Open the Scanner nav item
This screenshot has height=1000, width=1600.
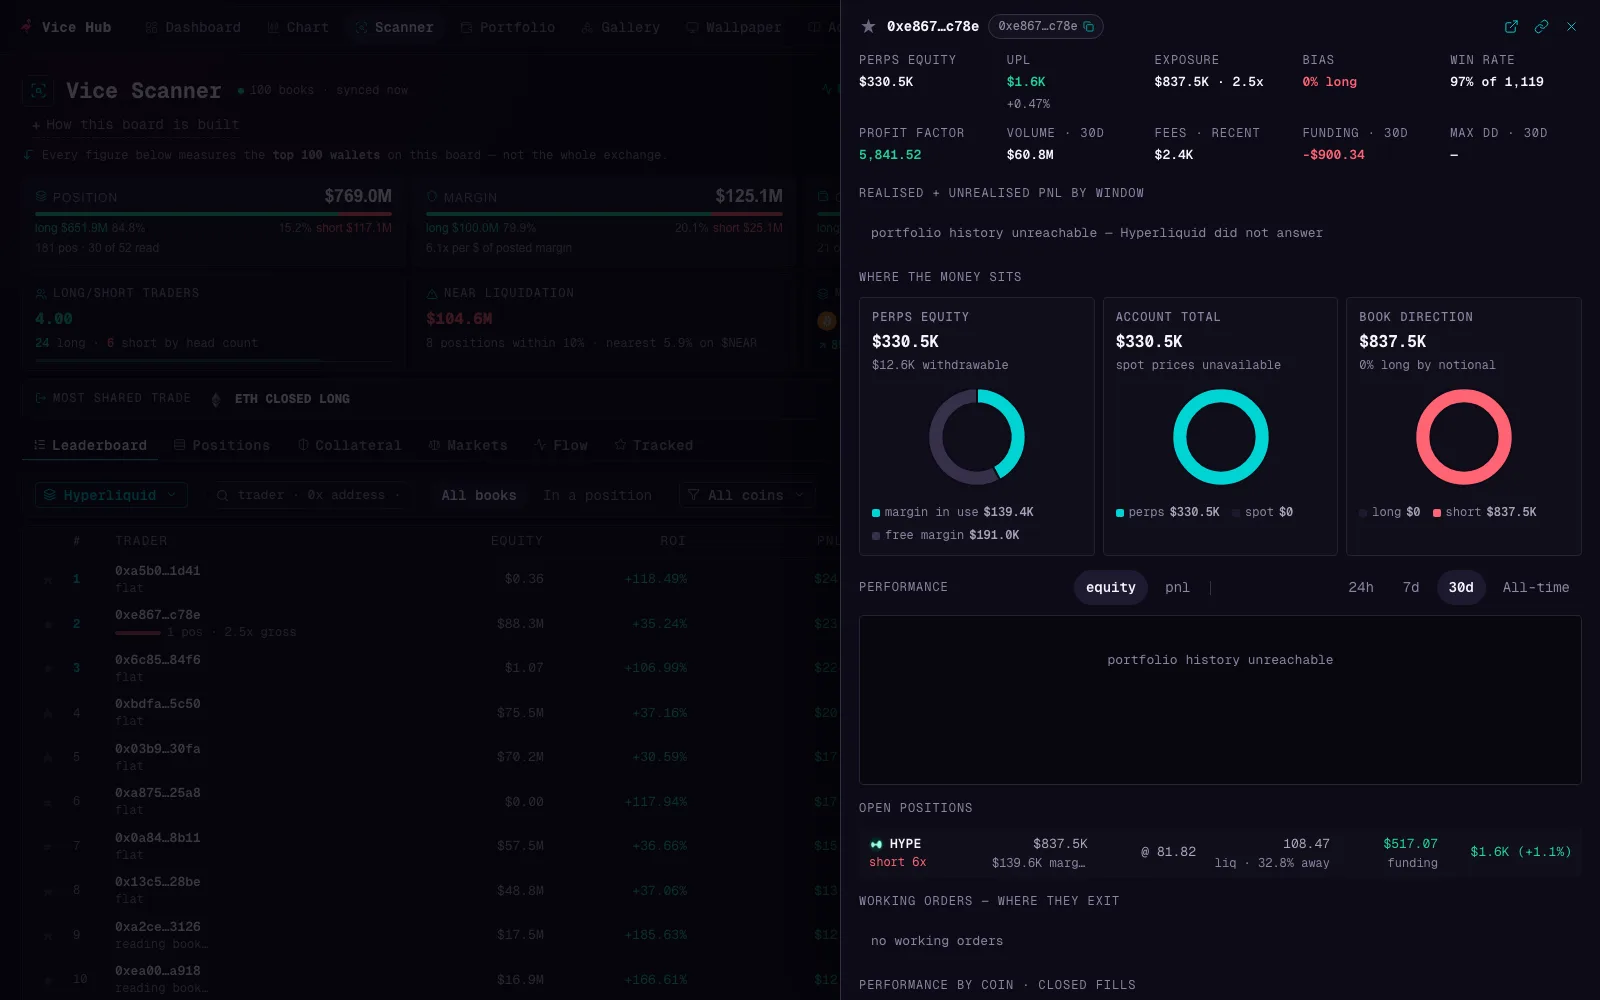(x=394, y=27)
